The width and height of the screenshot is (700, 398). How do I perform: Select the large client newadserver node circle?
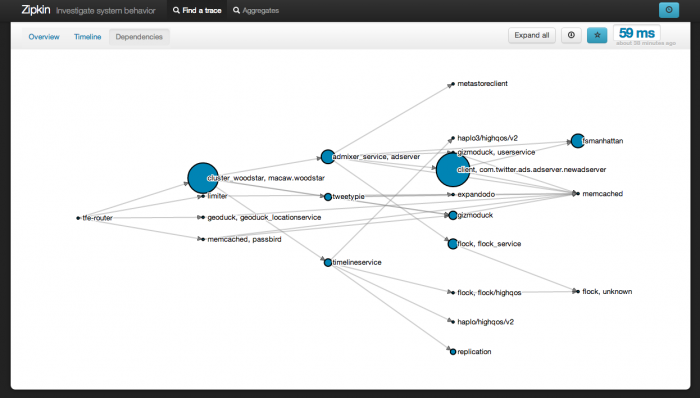click(453, 170)
